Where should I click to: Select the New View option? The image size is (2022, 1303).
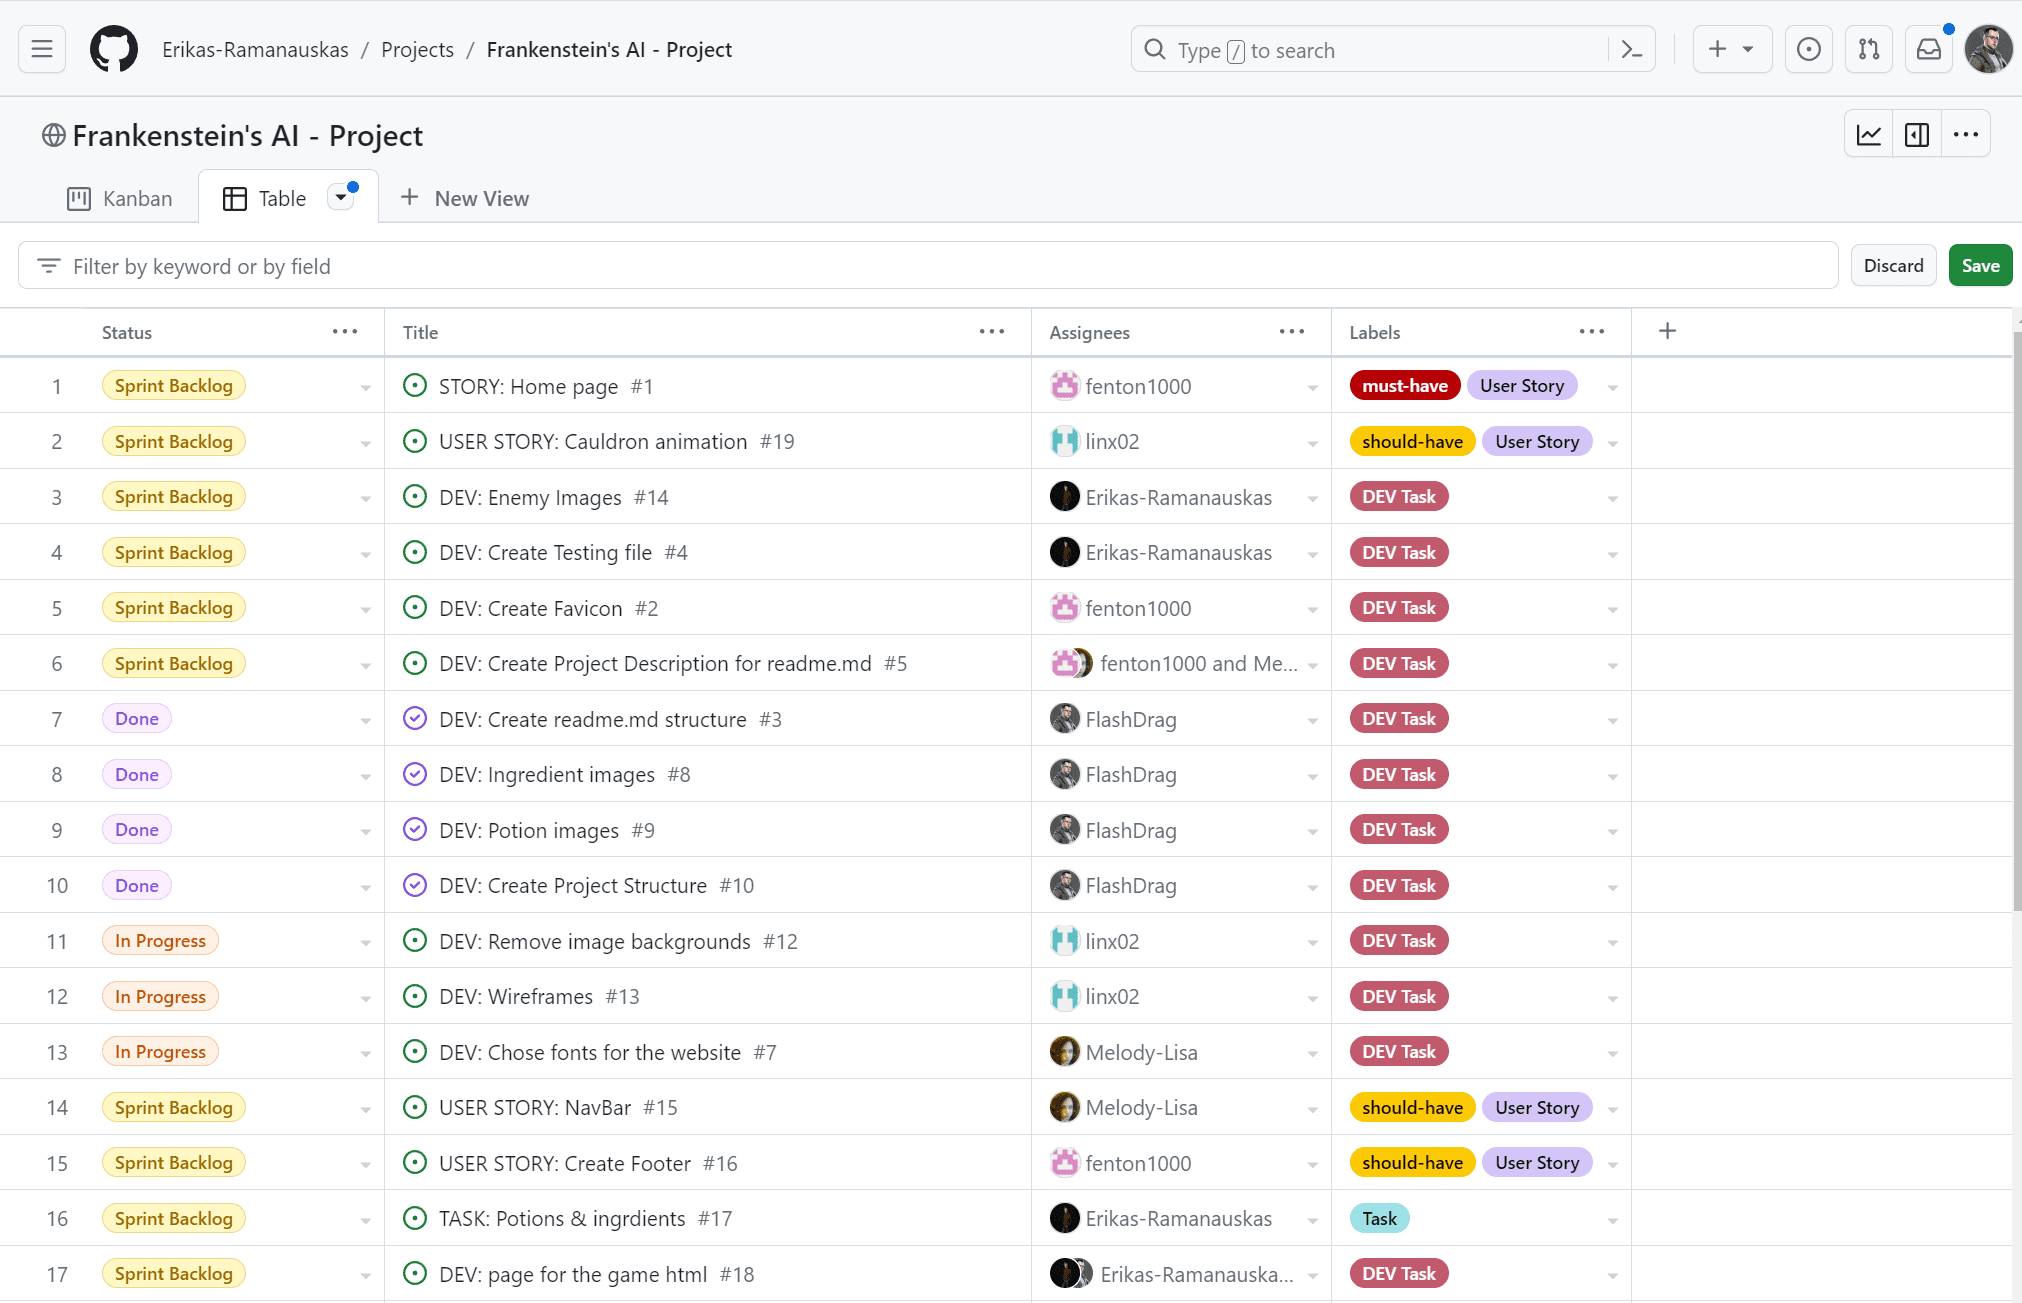464,198
